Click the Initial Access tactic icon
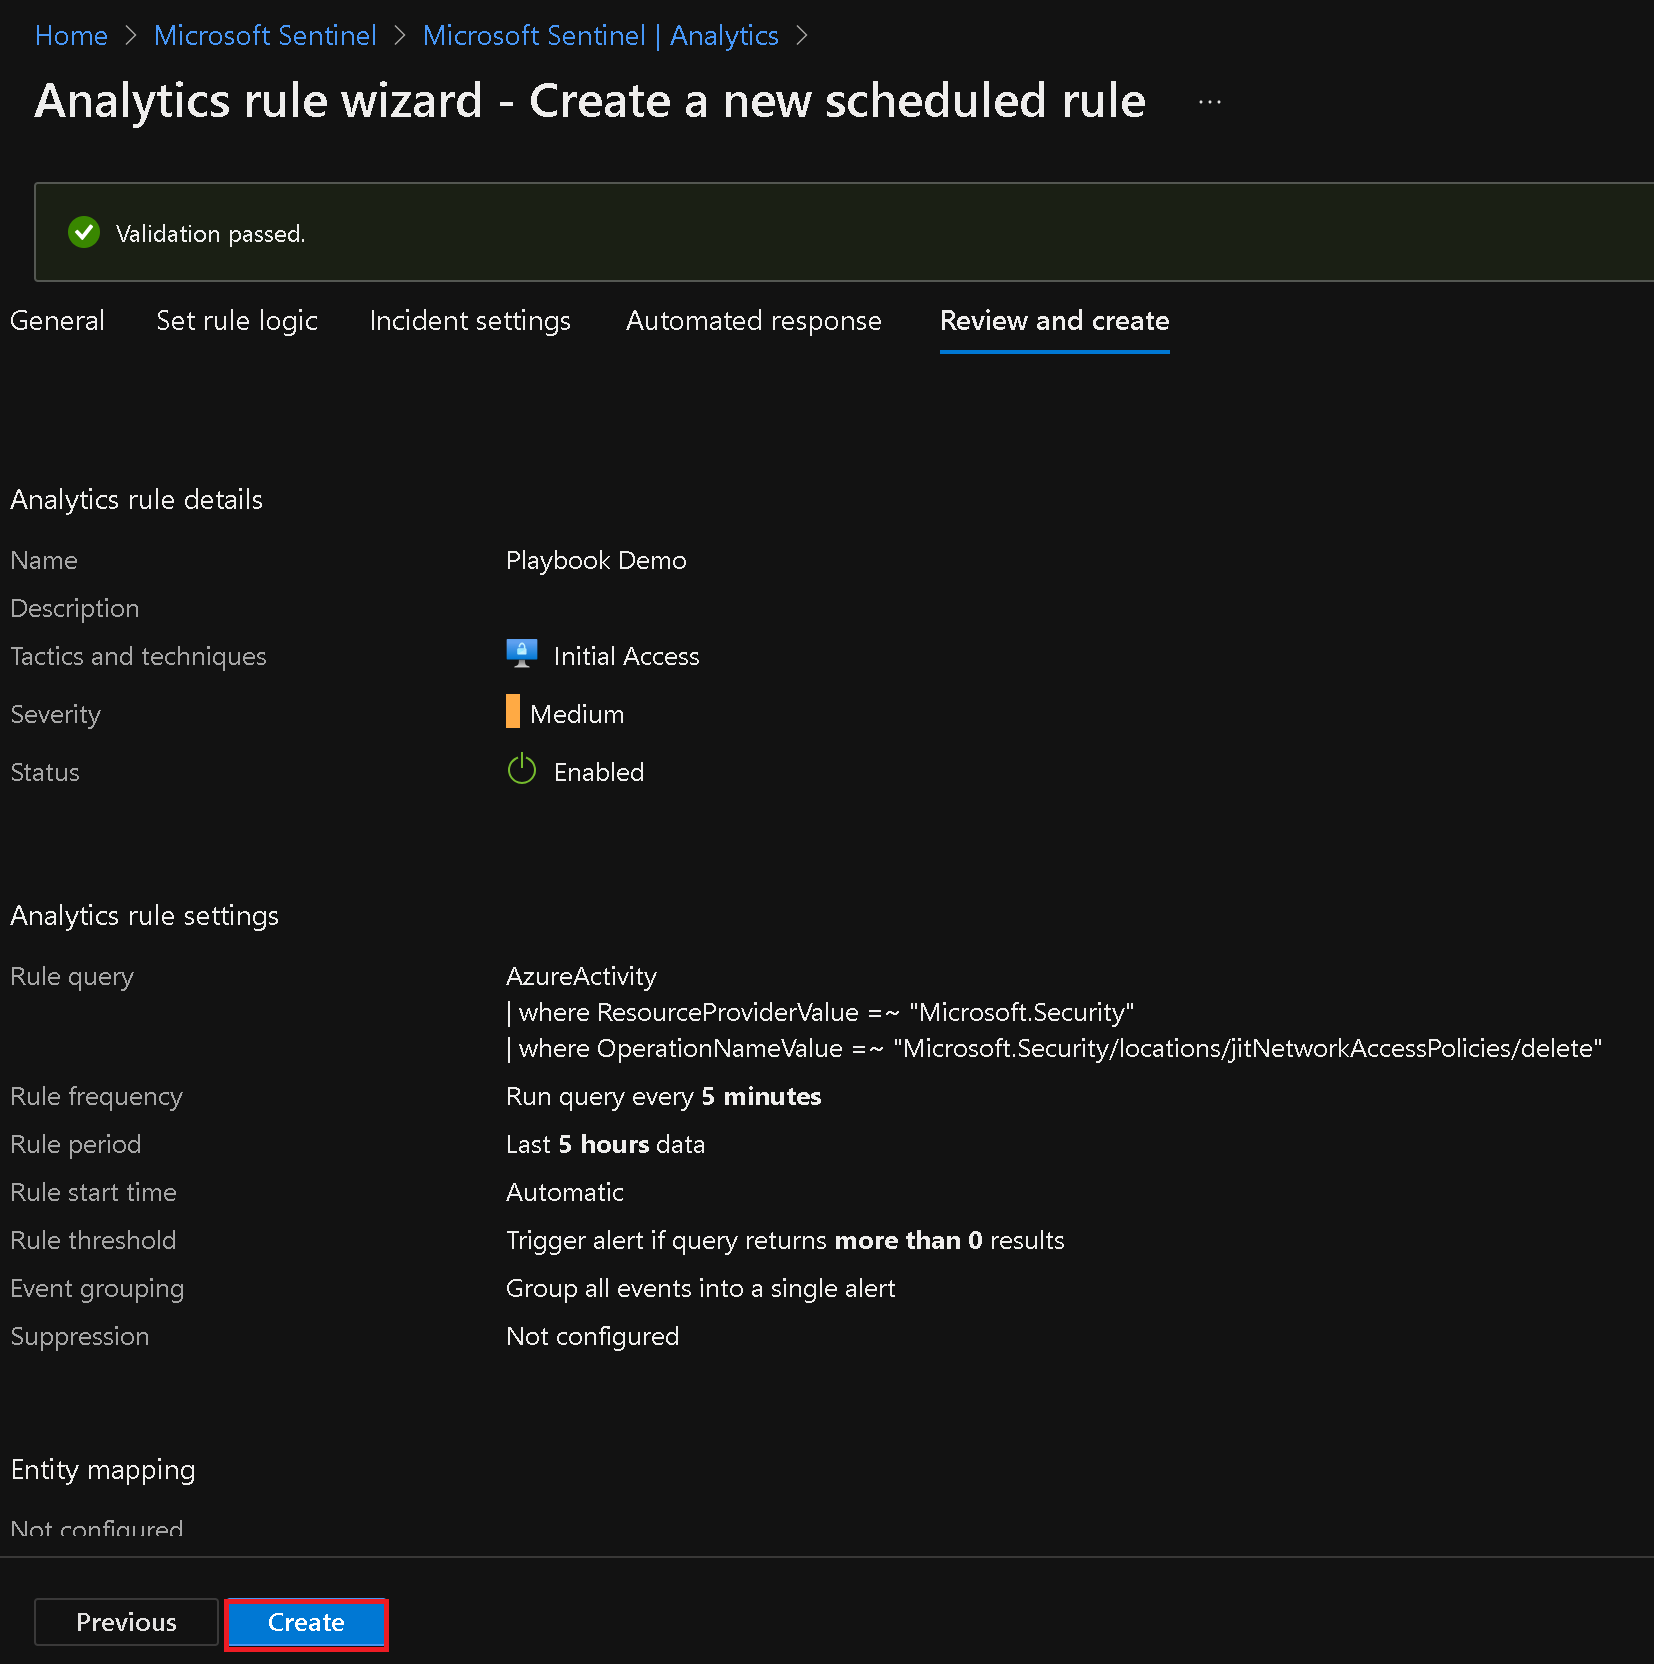1654x1664 pixels. (x=522, y=654)
